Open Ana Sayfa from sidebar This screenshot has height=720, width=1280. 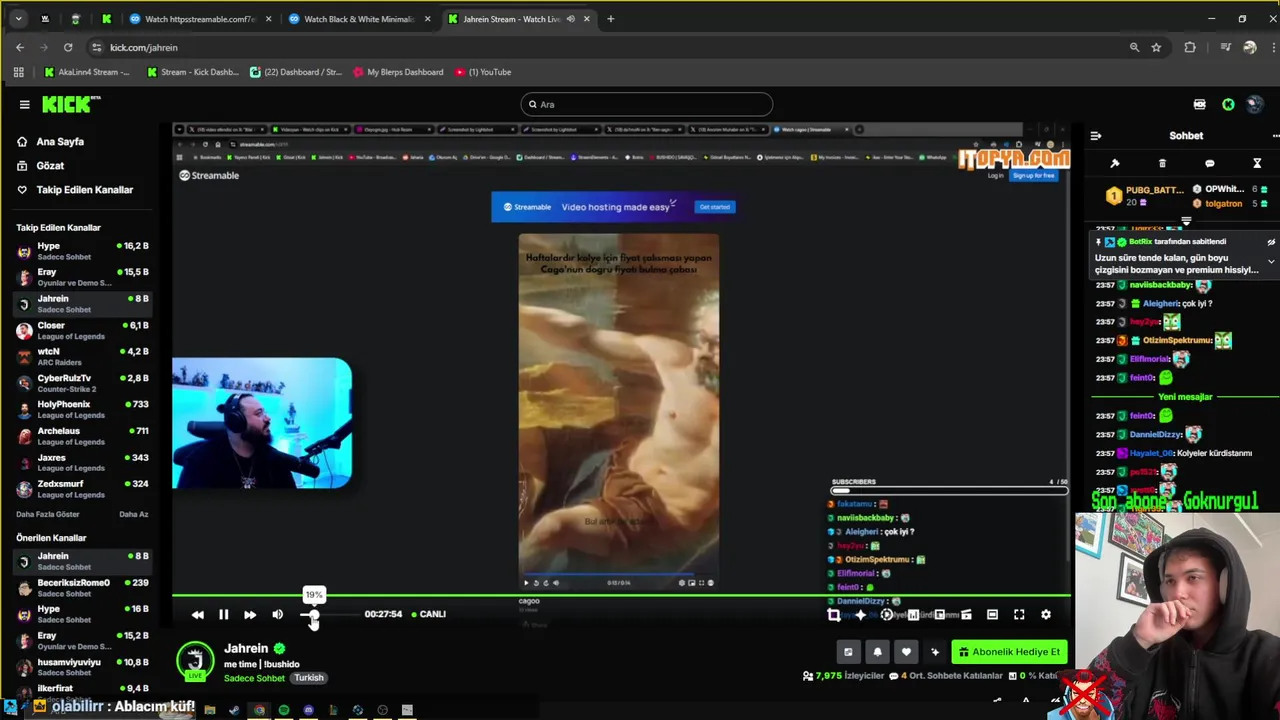click(x=60, y=142)
